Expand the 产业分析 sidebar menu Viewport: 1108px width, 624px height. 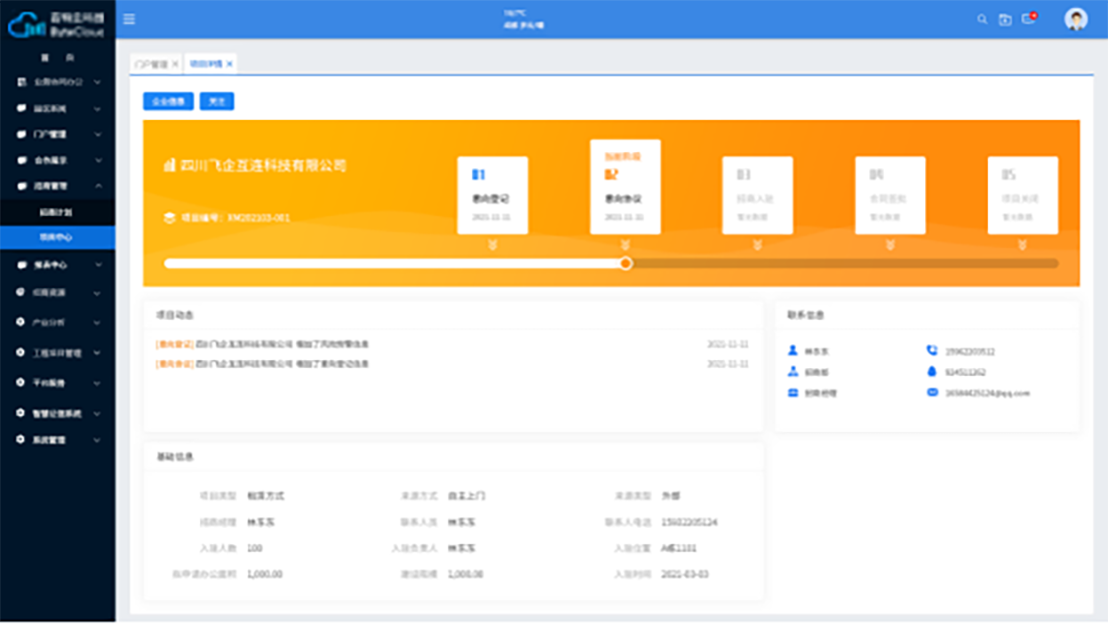pos(57,323)
